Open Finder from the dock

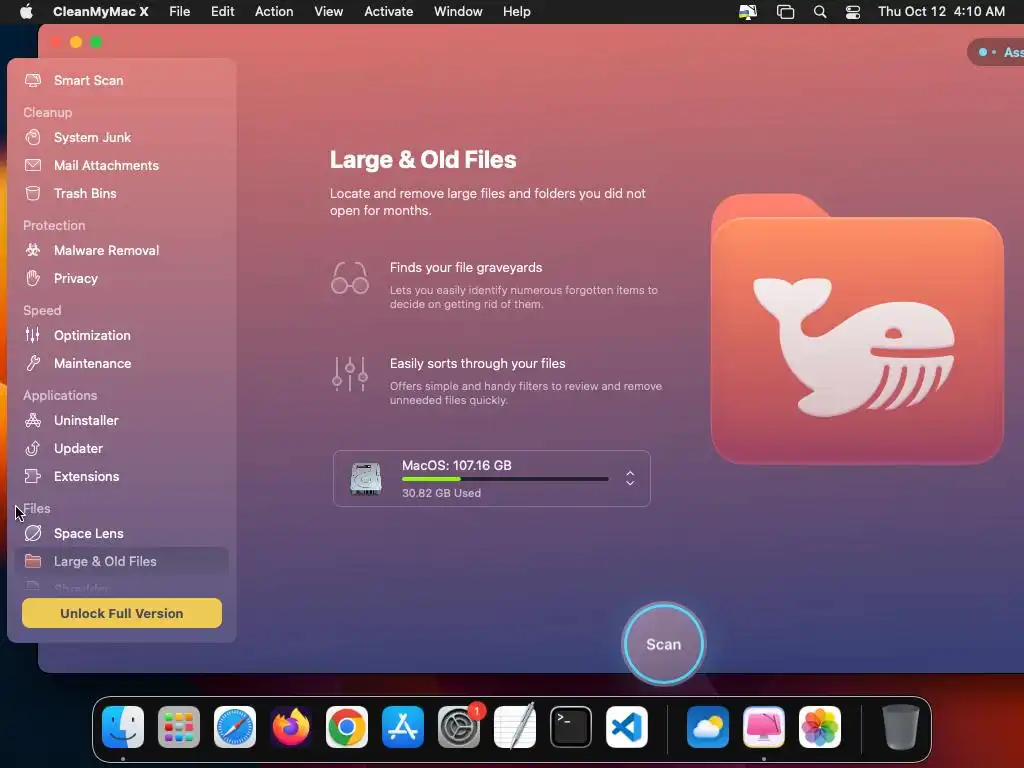pyautogui.click(x=123, y=727)
